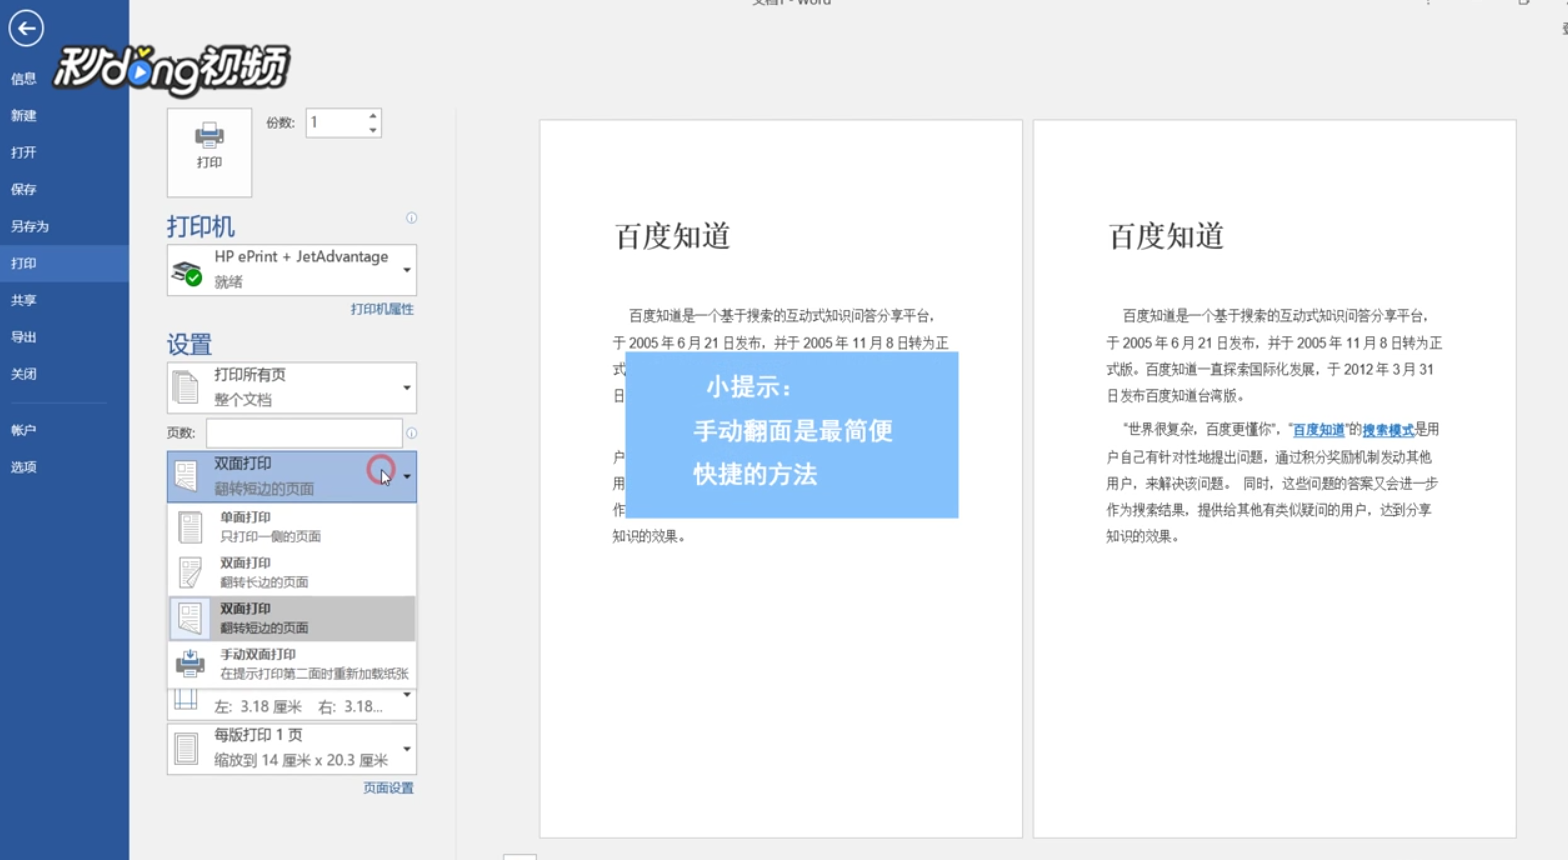Click the 每版打印 1 页 page icon
The width and height of the screenshot is (1568, 860).
tap(186, 748)
